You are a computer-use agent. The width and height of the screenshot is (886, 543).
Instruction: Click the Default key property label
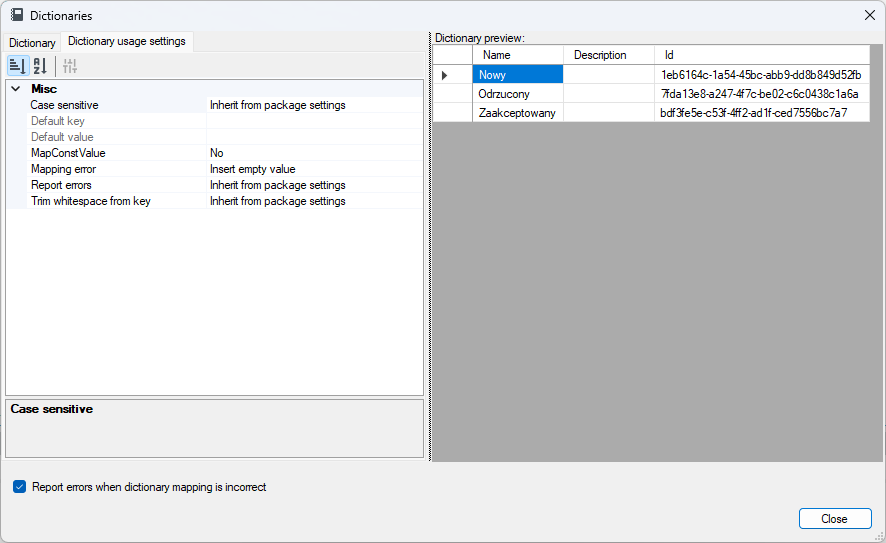coord(58,121)
